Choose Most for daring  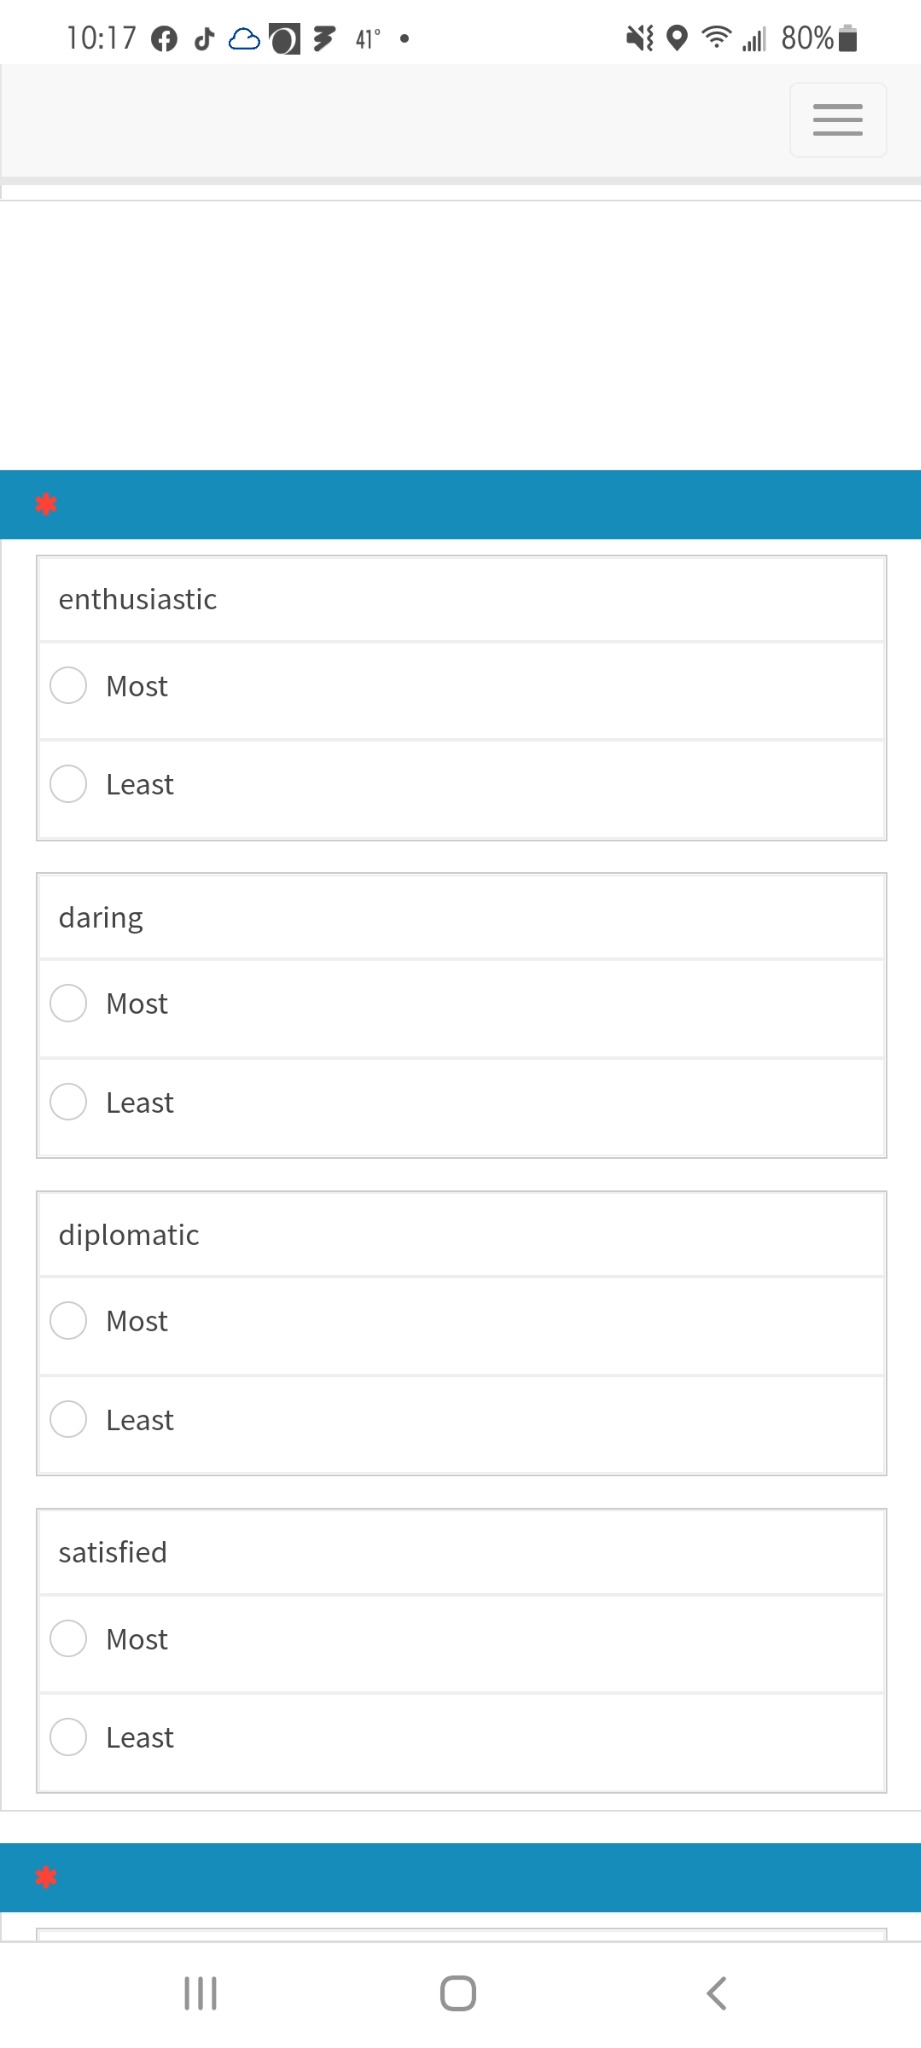tap(68, 1003)
